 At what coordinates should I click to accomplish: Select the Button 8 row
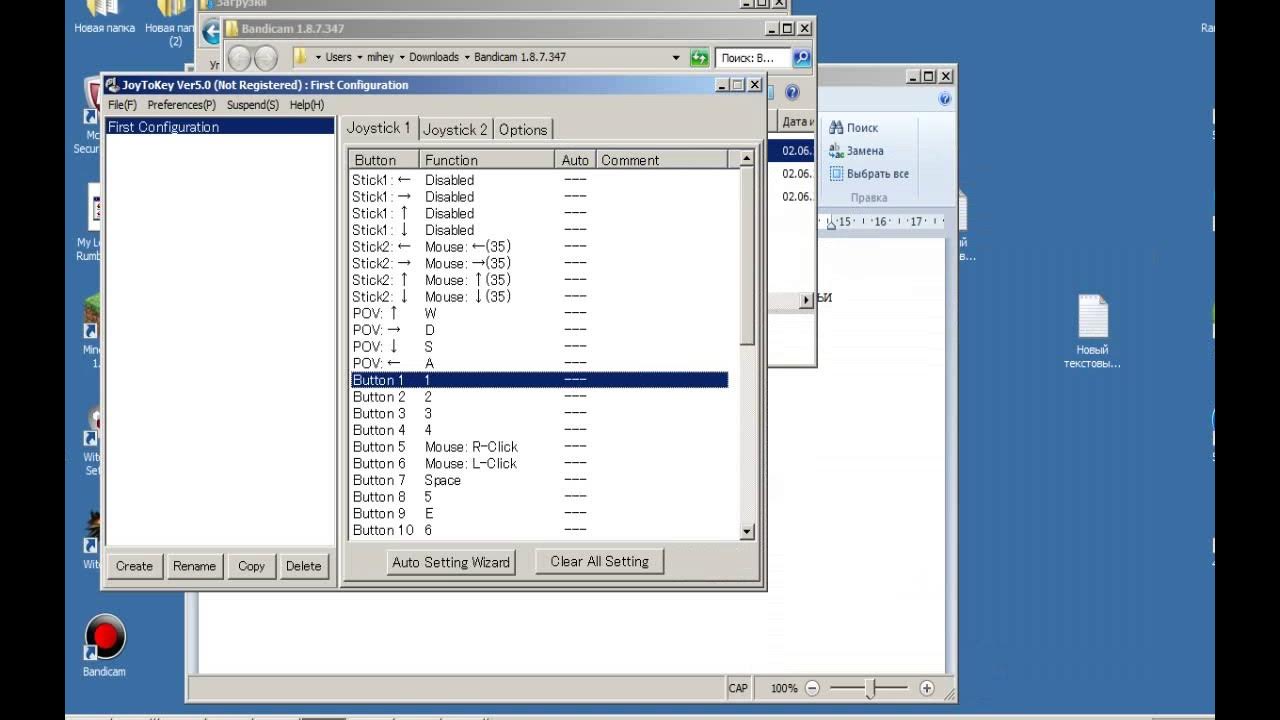(539, 497)
